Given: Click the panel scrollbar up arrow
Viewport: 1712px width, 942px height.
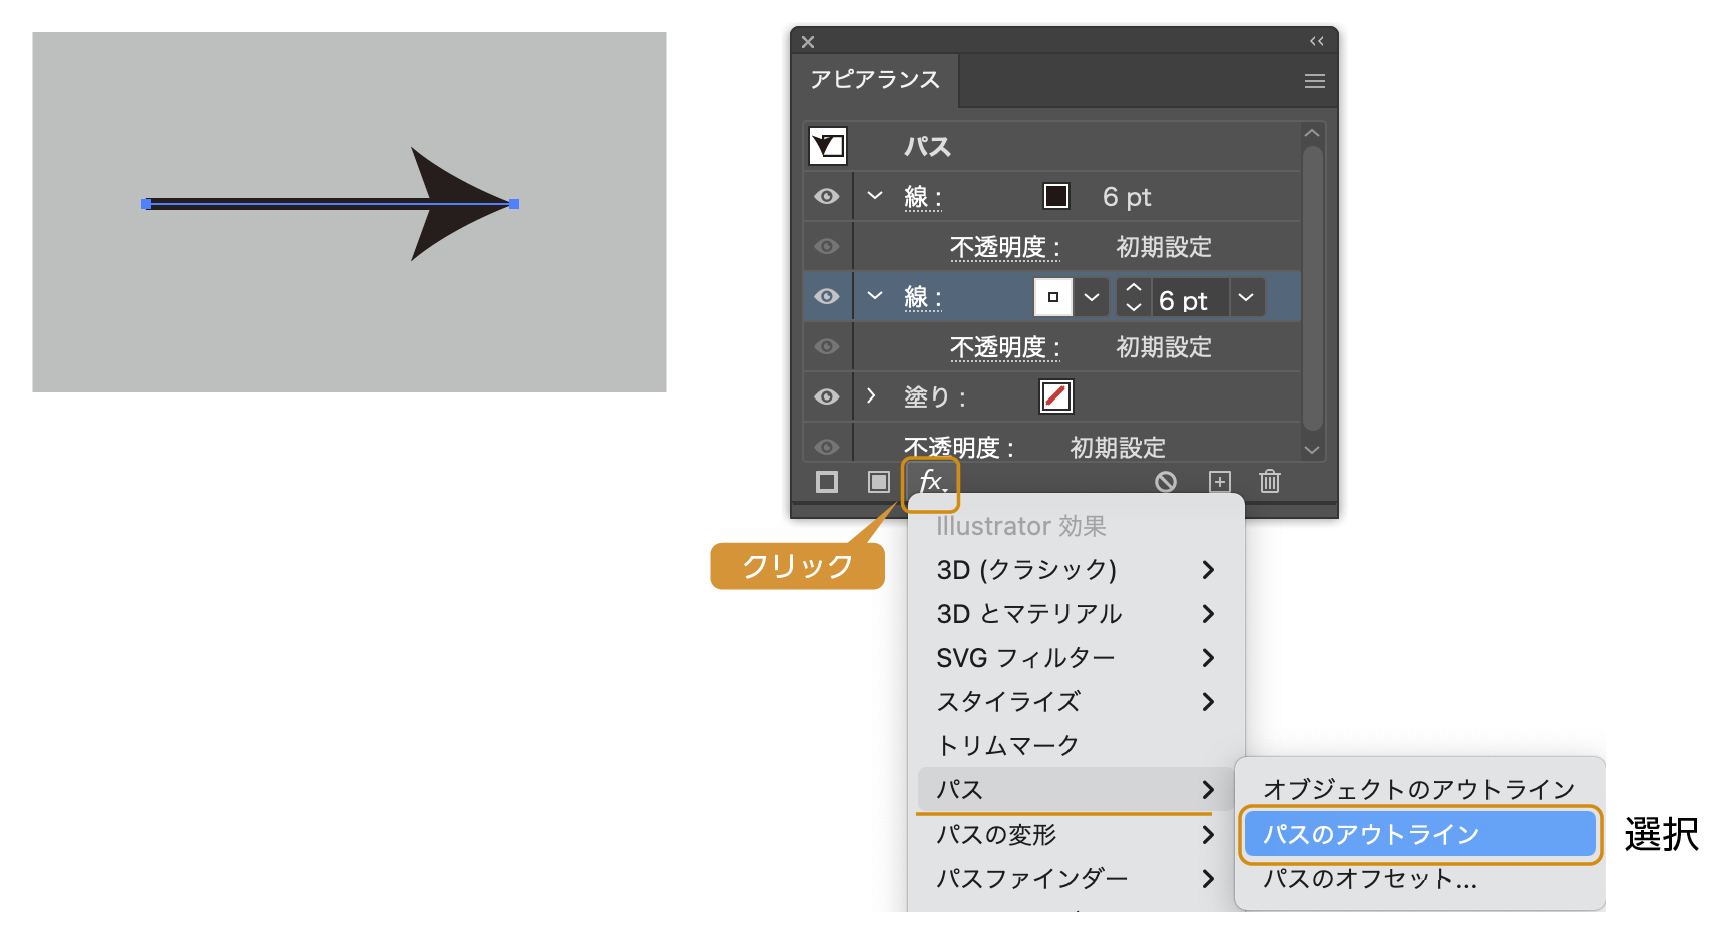Looking at the screenshot, I should [x=1313, y=133].
